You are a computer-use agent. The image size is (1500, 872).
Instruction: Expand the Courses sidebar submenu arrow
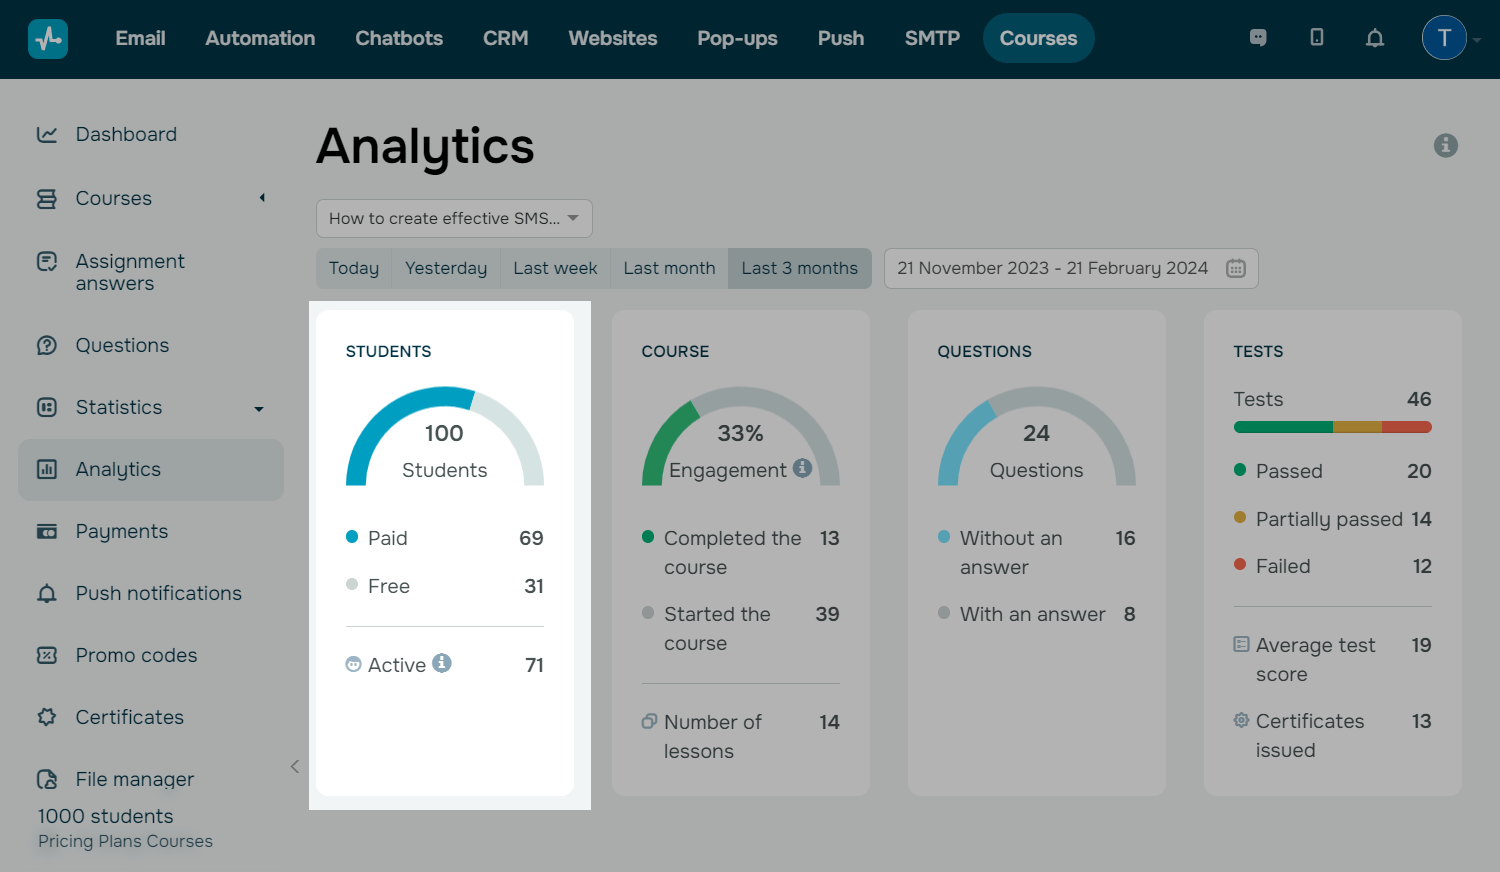262,198
